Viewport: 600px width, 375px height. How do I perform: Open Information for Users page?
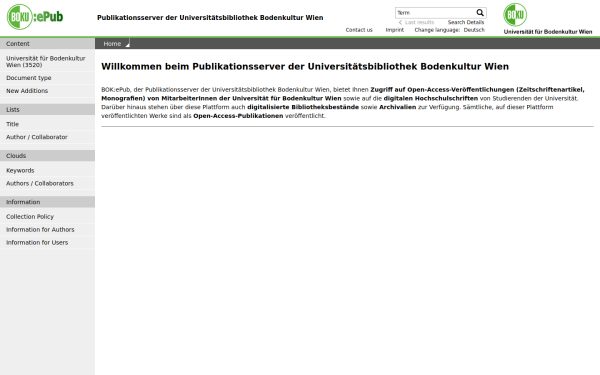[37, 243]
